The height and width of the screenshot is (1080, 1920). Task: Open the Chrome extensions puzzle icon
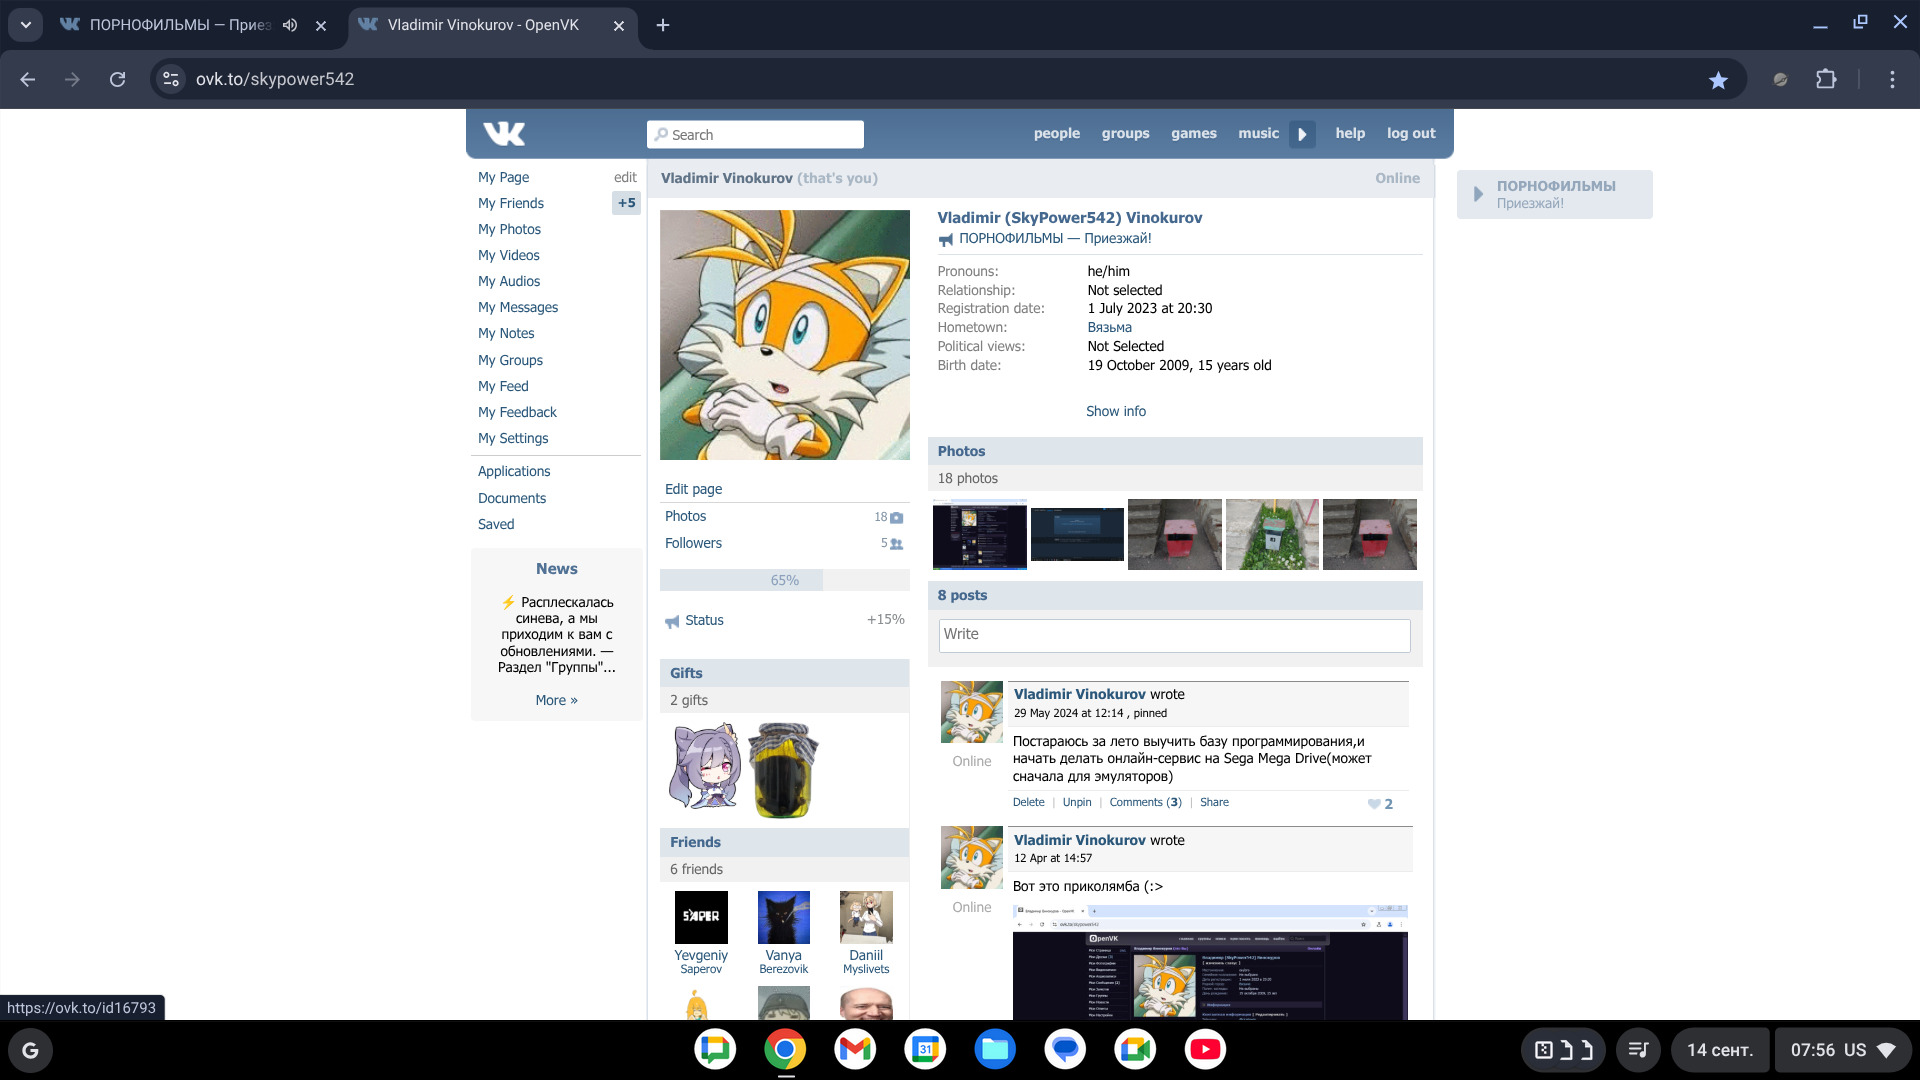(1826, 79)
